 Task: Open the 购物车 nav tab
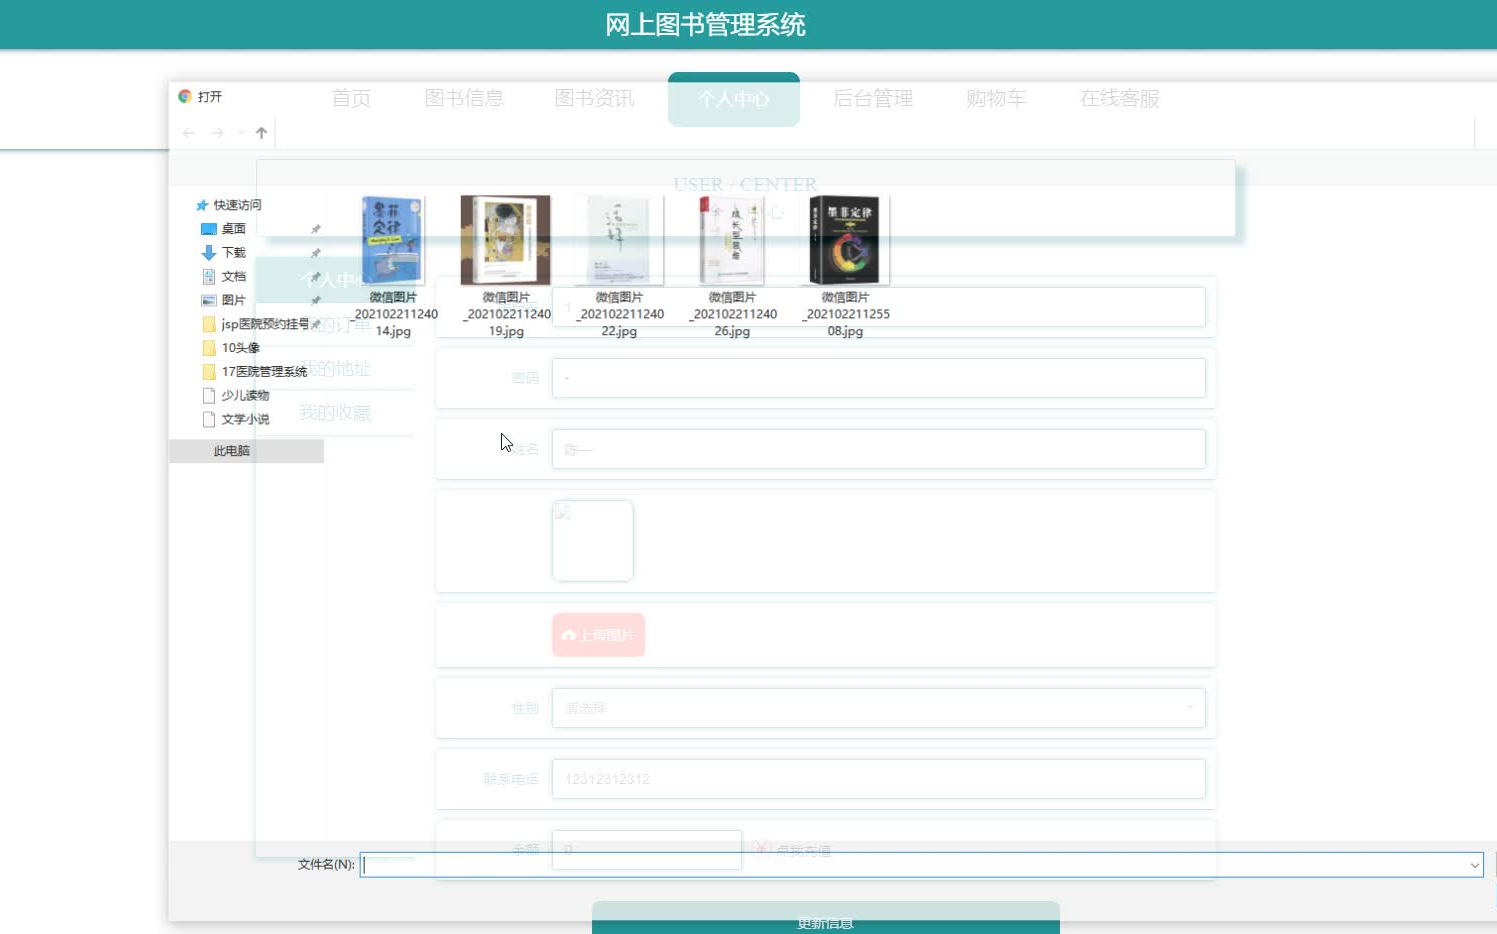coord(996,98)
